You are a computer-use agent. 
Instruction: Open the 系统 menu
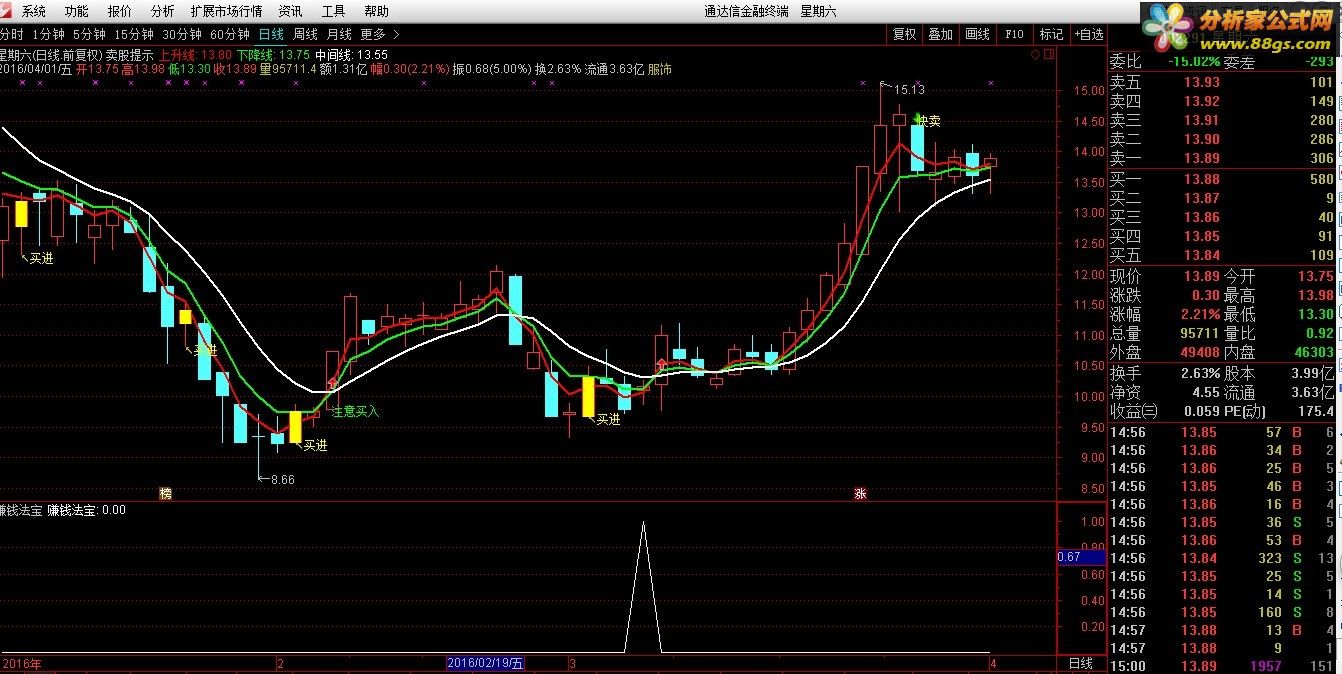[34, 11]
